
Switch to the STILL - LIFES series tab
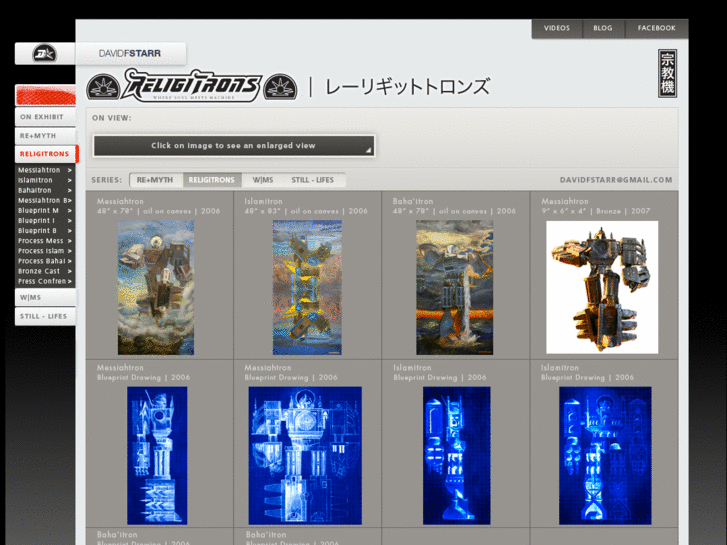pyautogui.click(x=312, y=180)
